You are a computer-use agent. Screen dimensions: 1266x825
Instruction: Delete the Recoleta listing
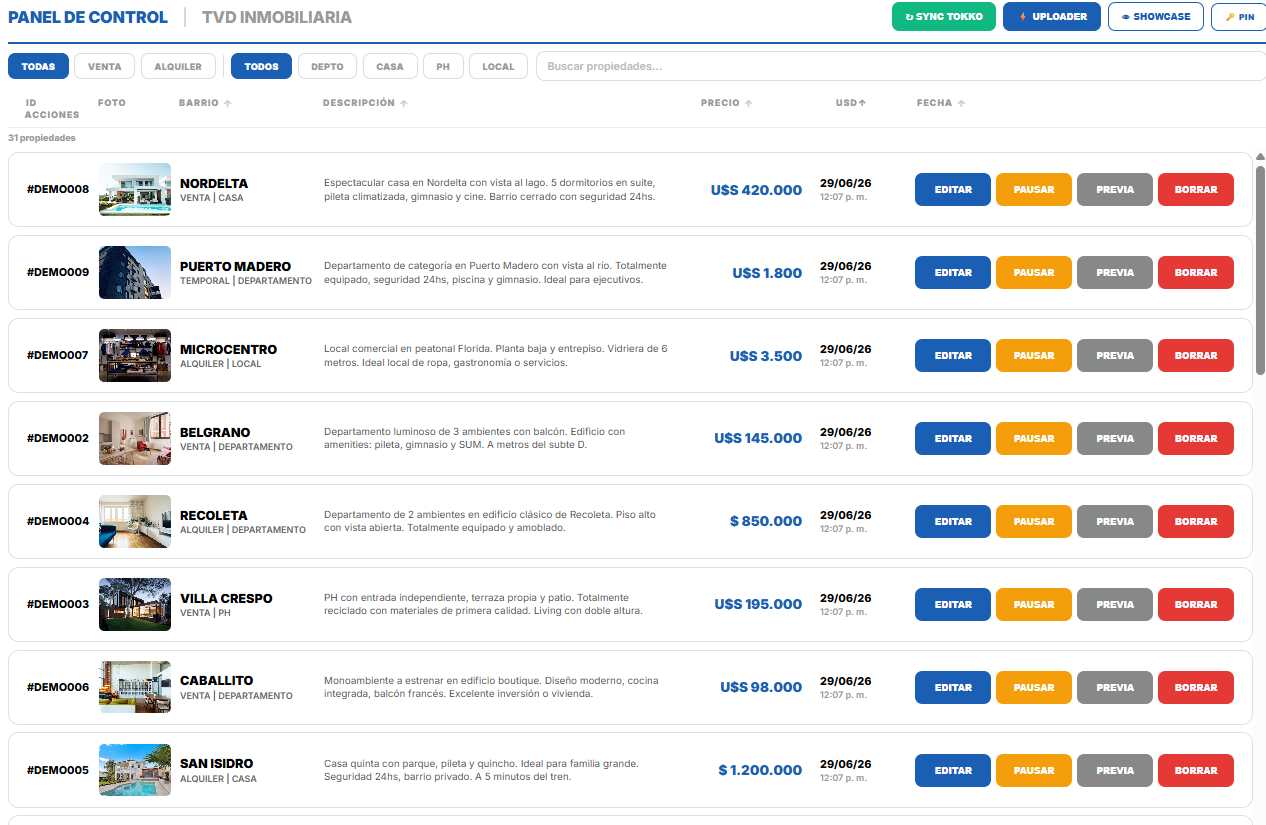click(1196, 521)
